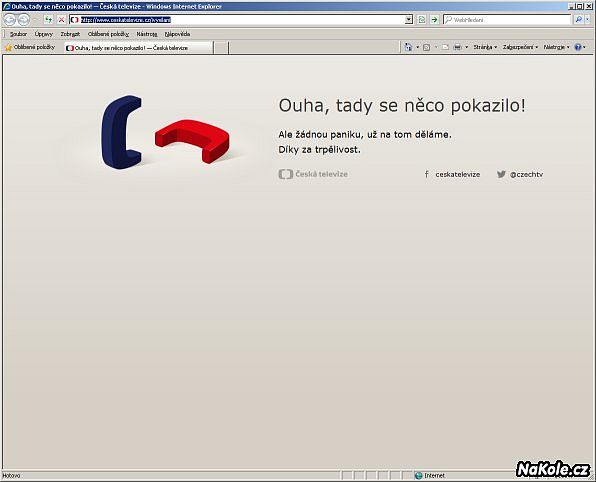This screenshot has height=482, width=596.
Task: Open the Oblíbené položky menu in the menu bar
Action: 108,34
